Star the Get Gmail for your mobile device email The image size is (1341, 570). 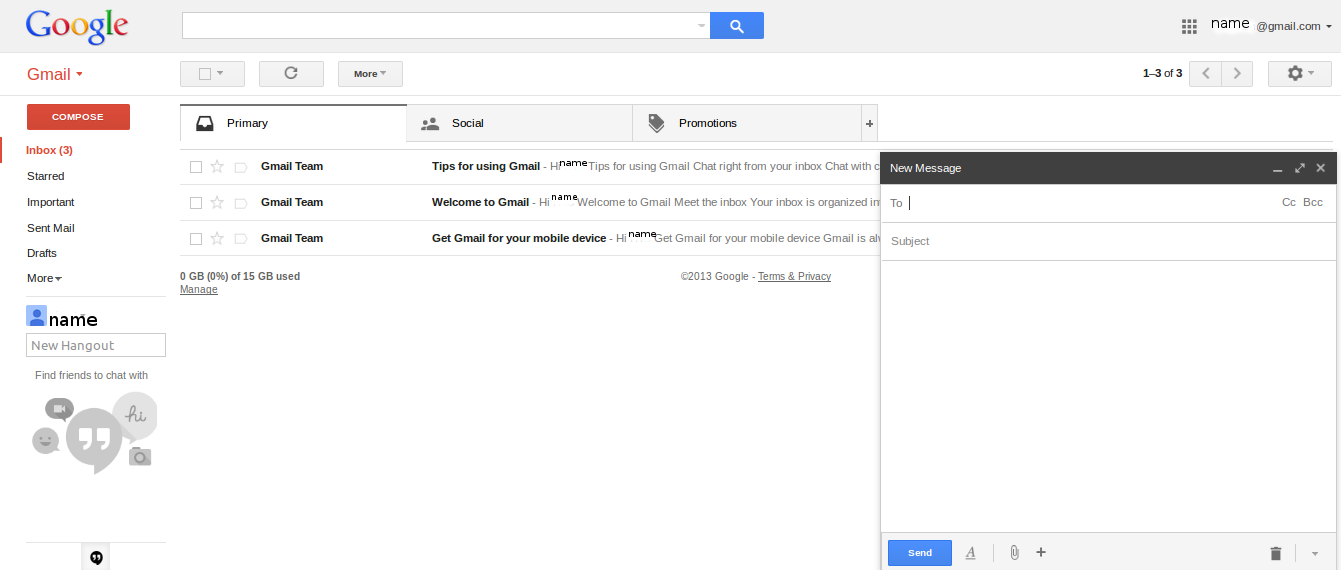(217, 238)
